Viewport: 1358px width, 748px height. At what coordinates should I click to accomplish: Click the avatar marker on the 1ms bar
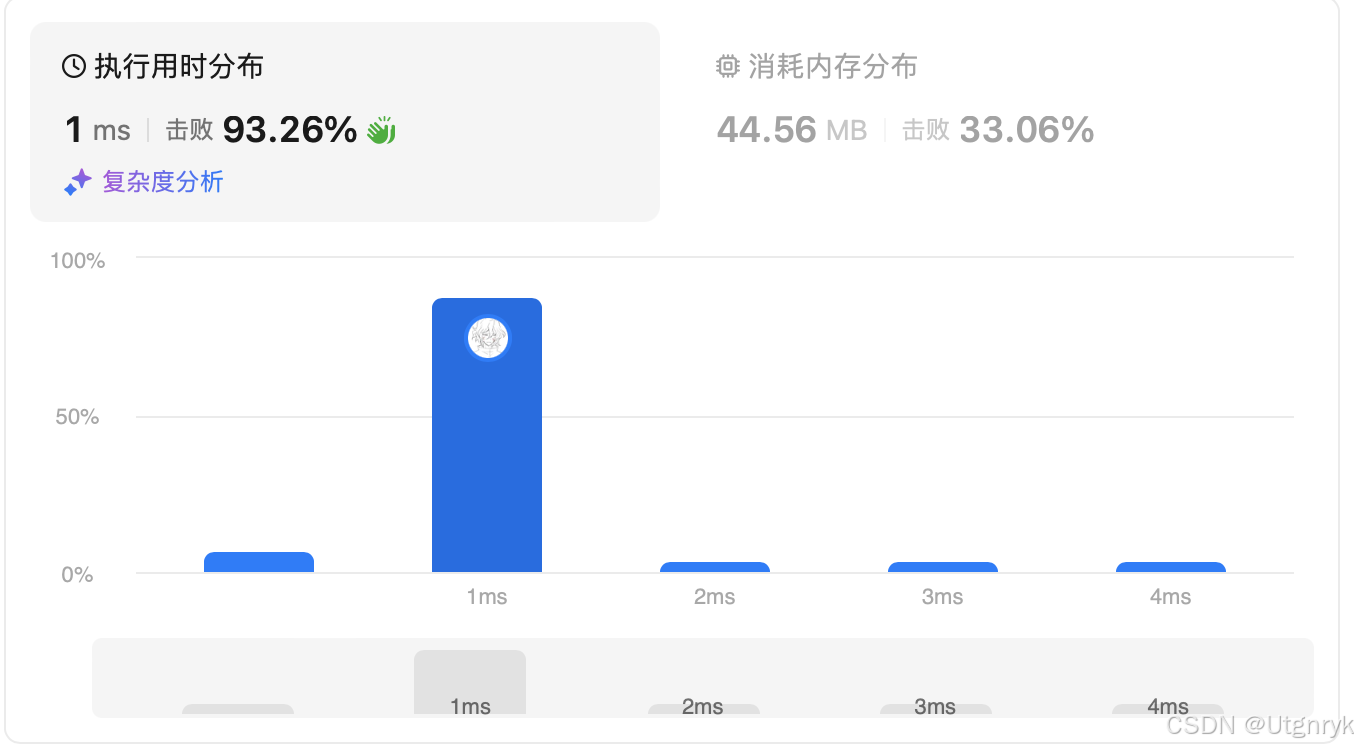point(488,338)
